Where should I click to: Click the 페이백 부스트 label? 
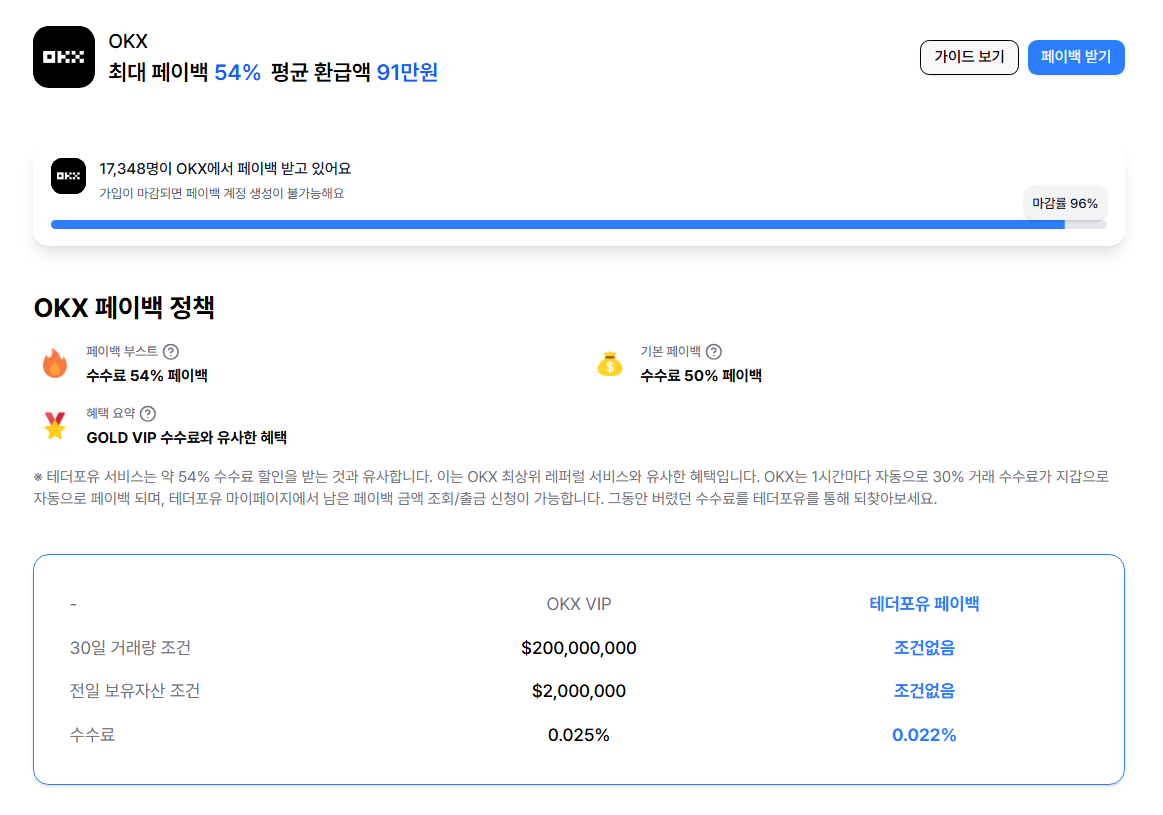click(x=122, y=352)
